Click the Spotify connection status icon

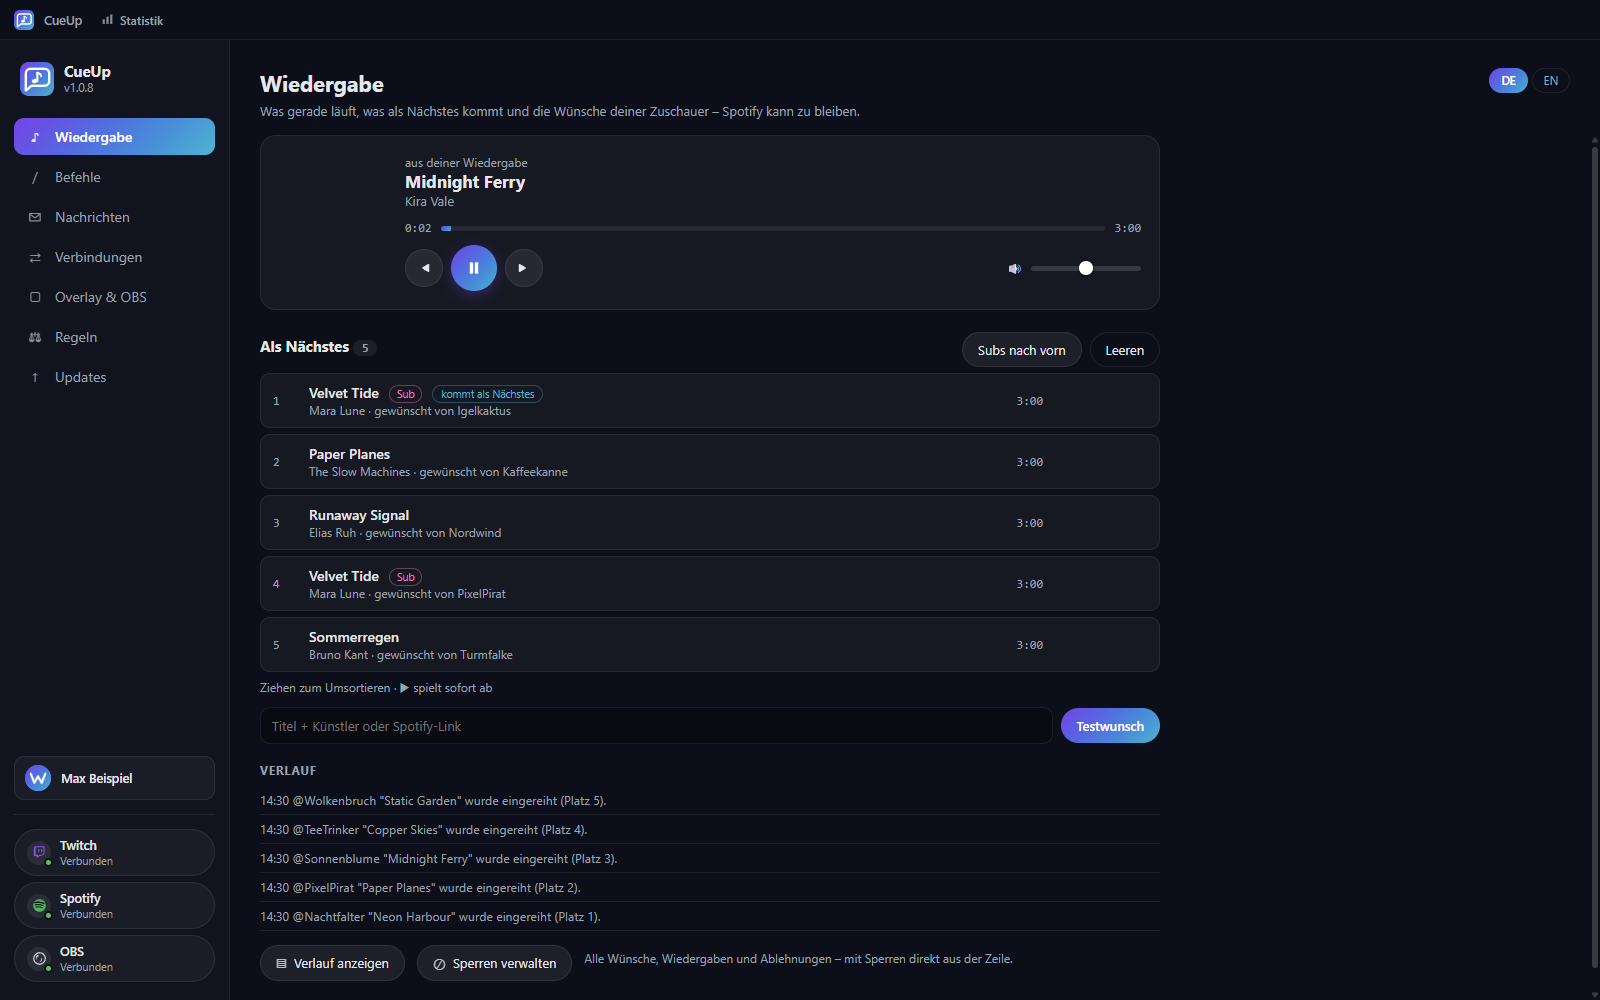pos(39,905)
